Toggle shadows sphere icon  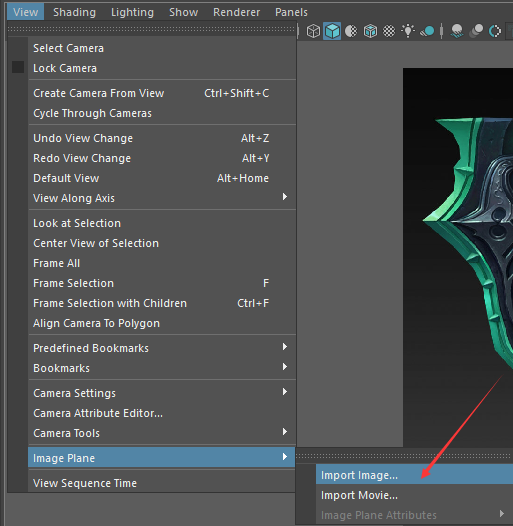(x=427, y=31)
